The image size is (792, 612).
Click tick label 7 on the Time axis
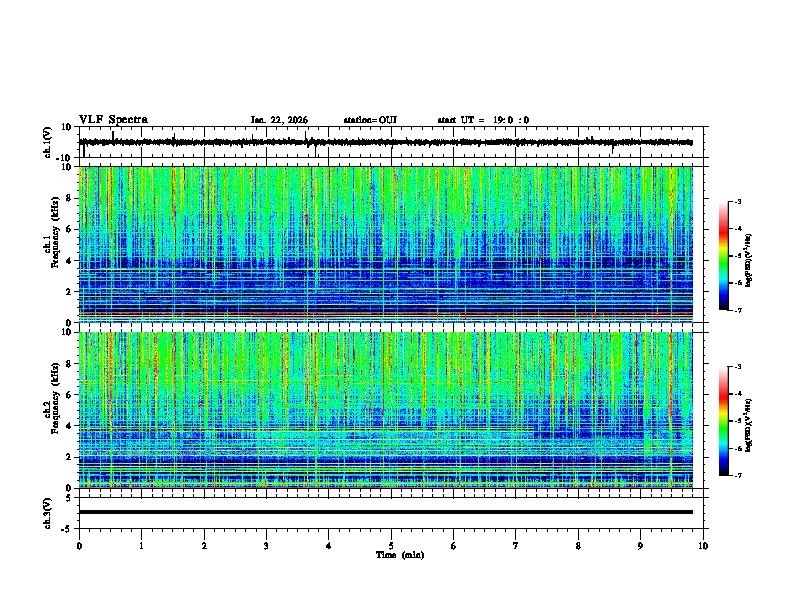pyautogui.click(x=516, y=546)
